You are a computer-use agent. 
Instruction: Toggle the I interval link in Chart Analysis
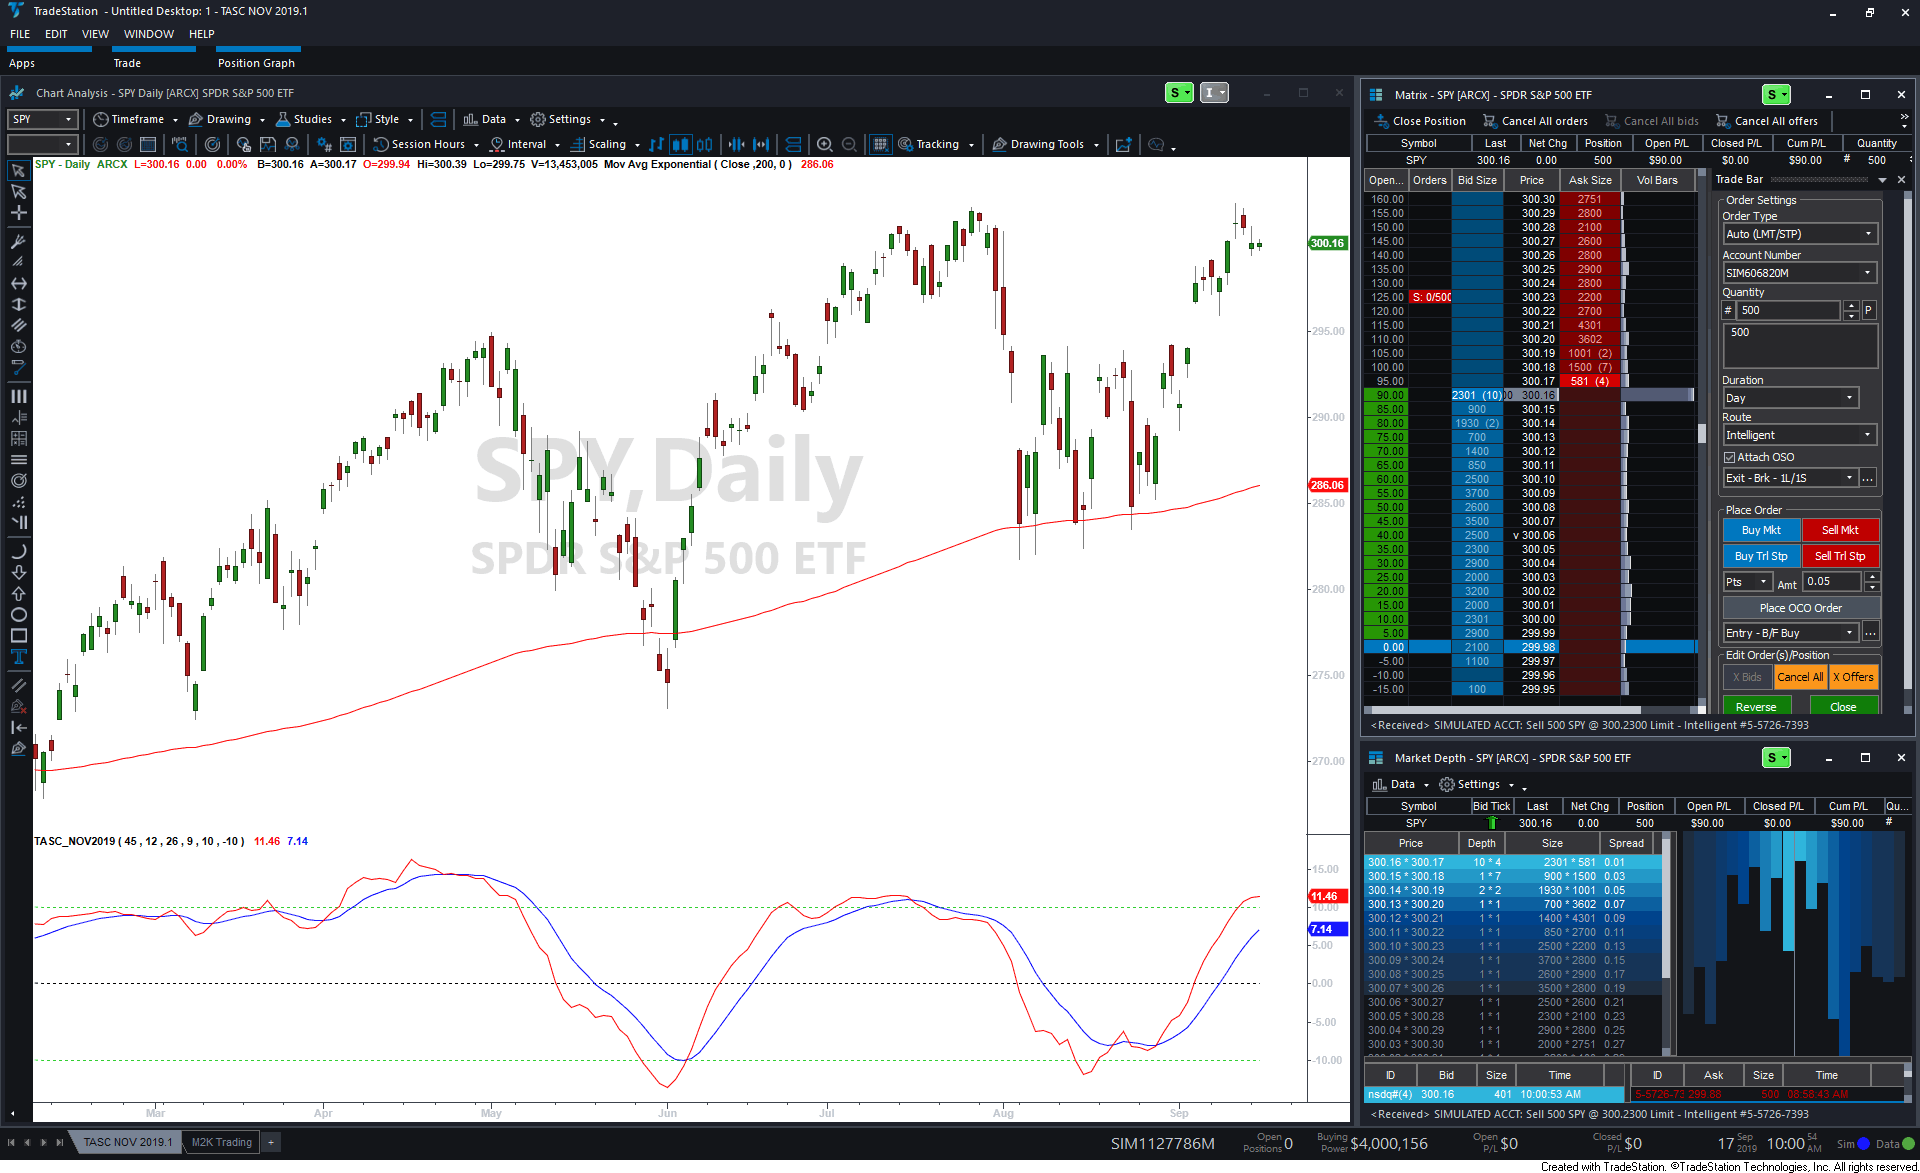tap(1214, 93)
